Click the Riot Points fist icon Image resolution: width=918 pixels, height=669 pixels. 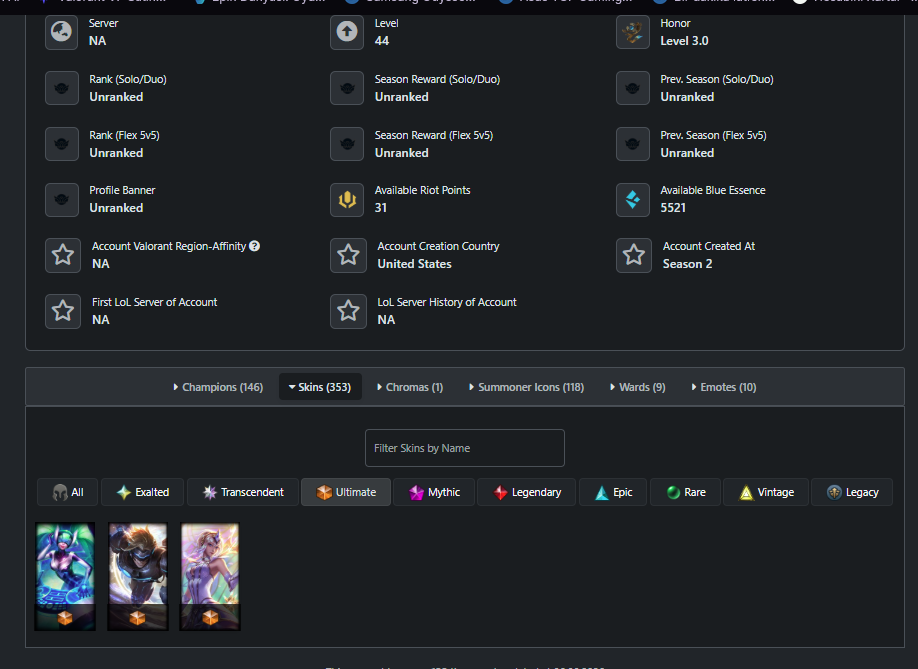(347, 200)
